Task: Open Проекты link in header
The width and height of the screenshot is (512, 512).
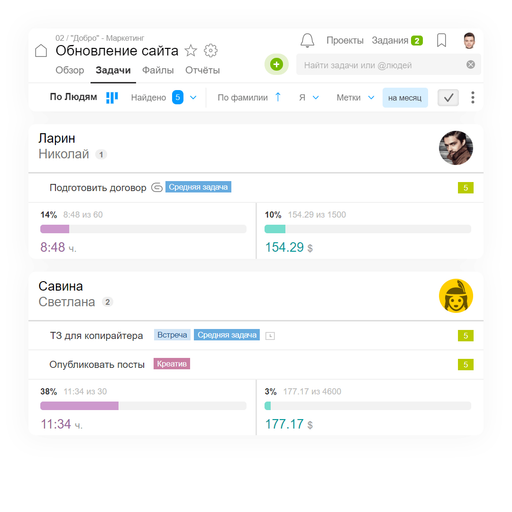Action: 345,41
